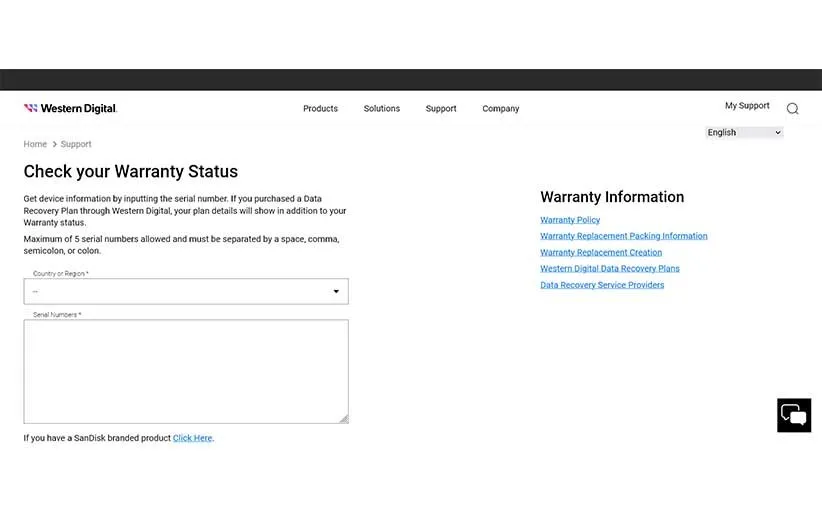822x522 pixels.
Task: Open the English language selector
Action: [744, 132]
